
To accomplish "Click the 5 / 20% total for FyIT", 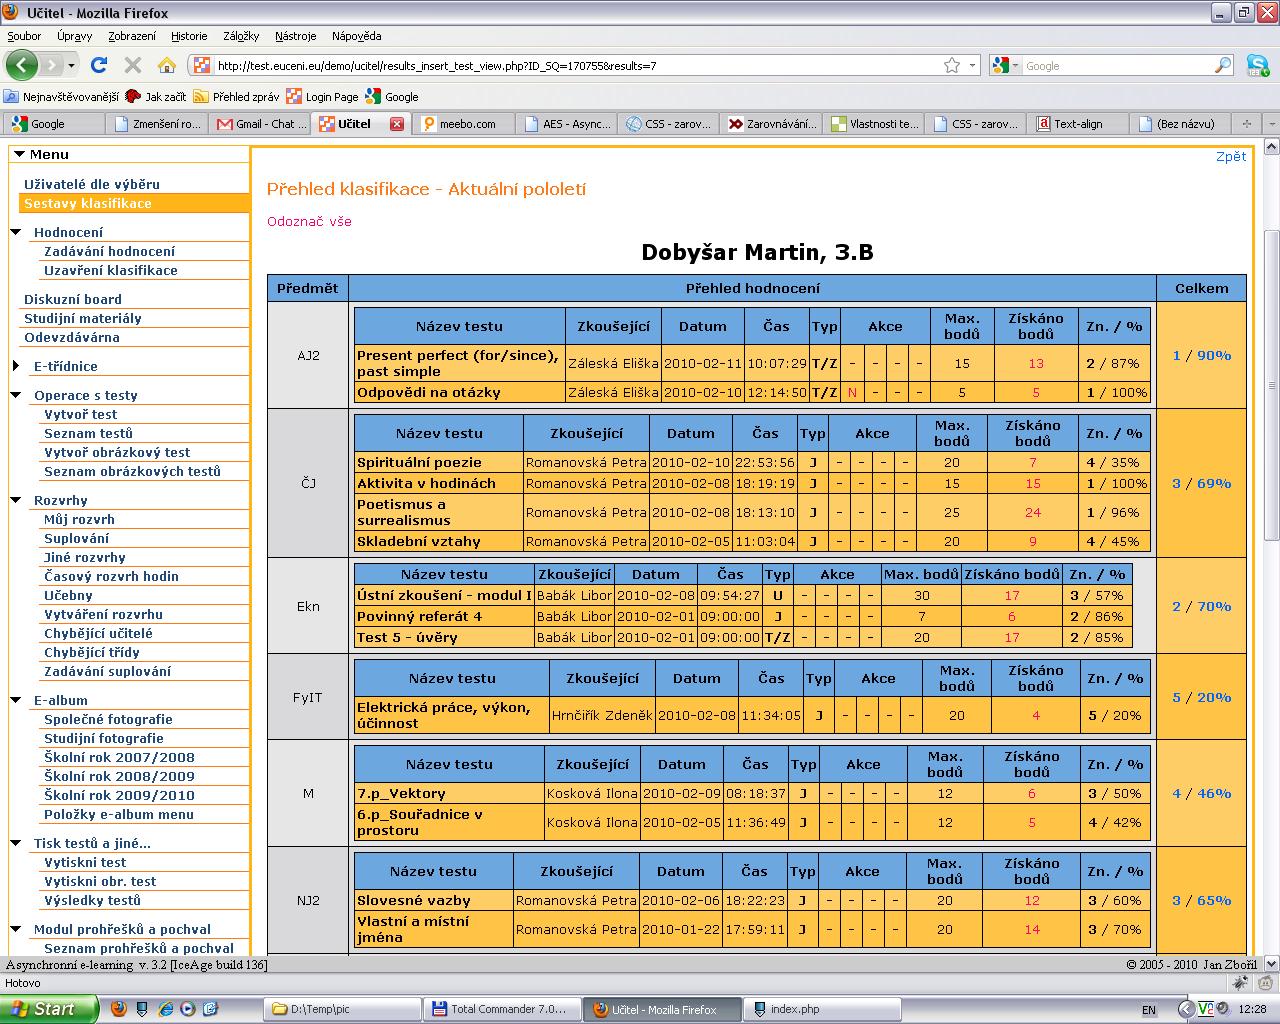I will (1201, 697).
